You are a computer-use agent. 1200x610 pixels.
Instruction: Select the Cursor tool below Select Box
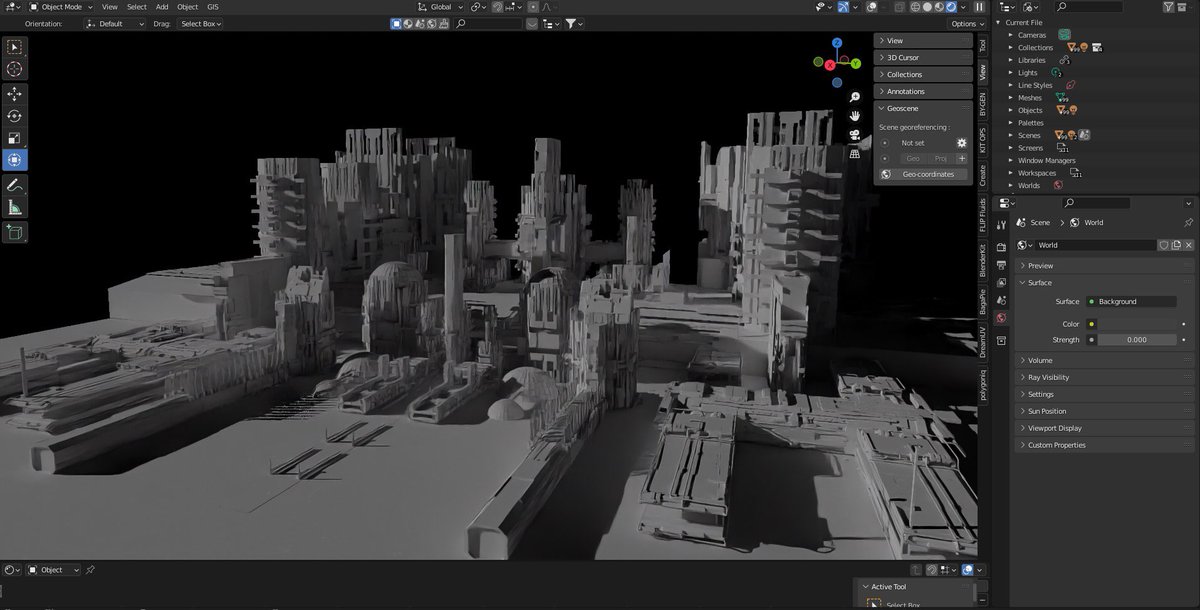[14, 69]
